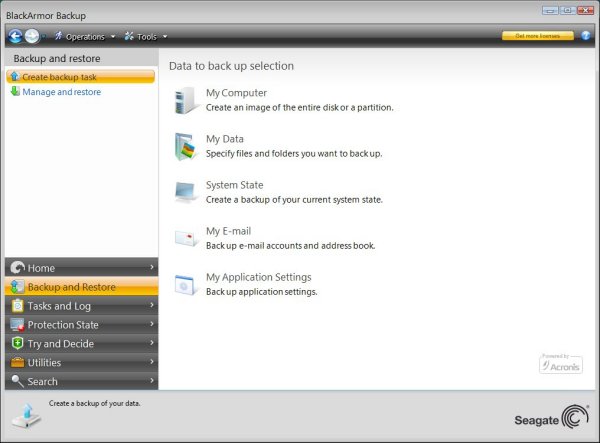Viewport: 600px width, 443px height.
Task: Click the Utilities toolbox icon
Action: [x=17, y=362]
